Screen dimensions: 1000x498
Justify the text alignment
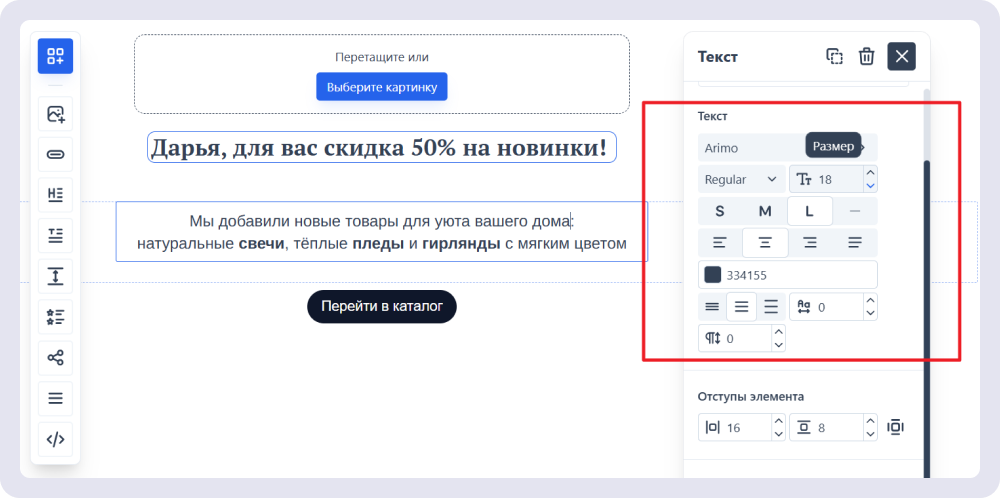(855, 242)
